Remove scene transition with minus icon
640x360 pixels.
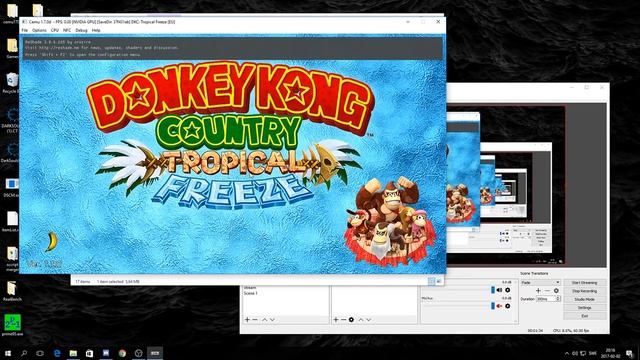click(x=547, y=291)
